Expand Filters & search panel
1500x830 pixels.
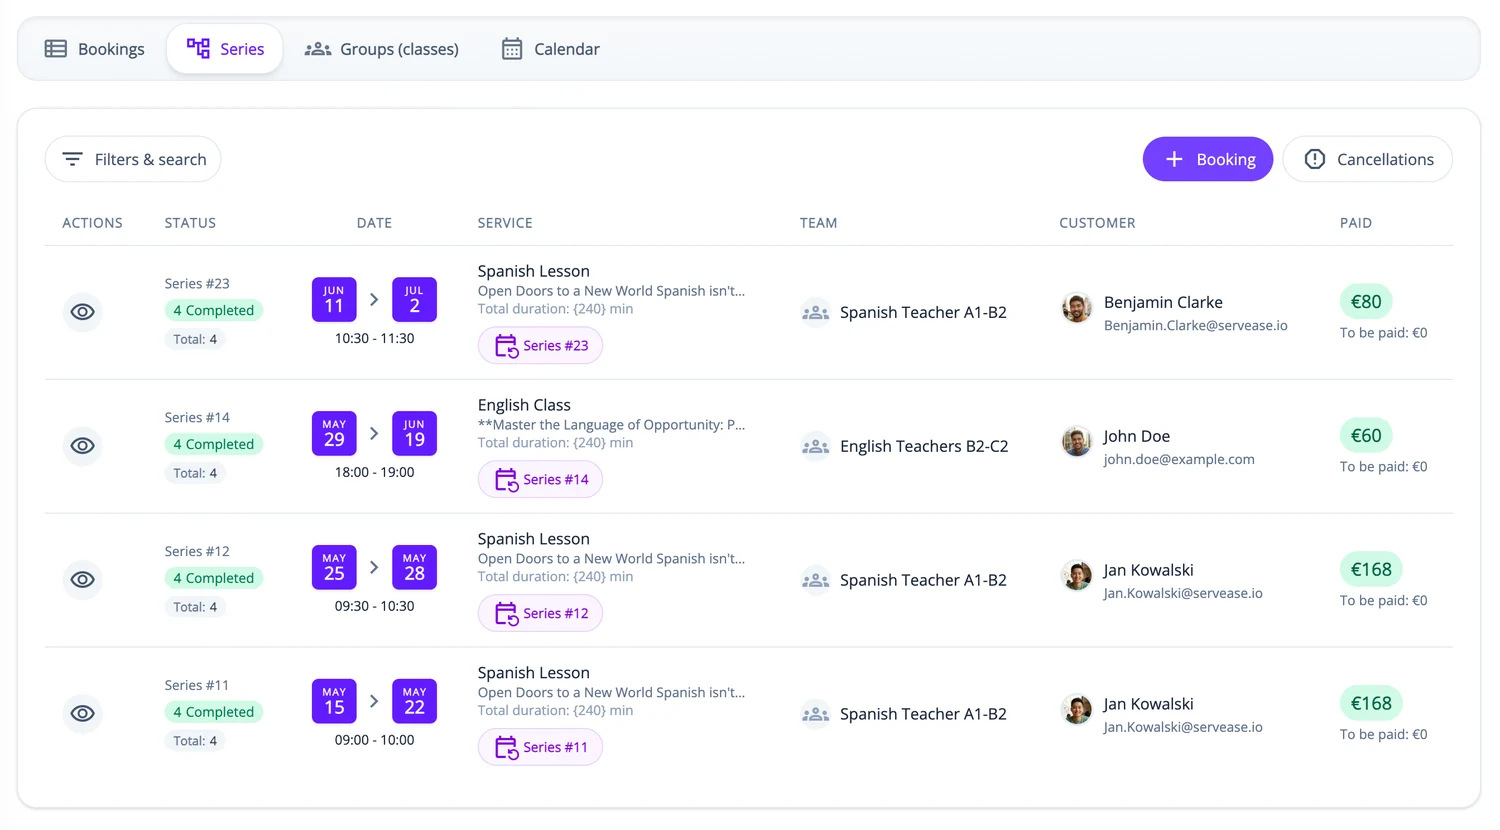click(133, 159)
